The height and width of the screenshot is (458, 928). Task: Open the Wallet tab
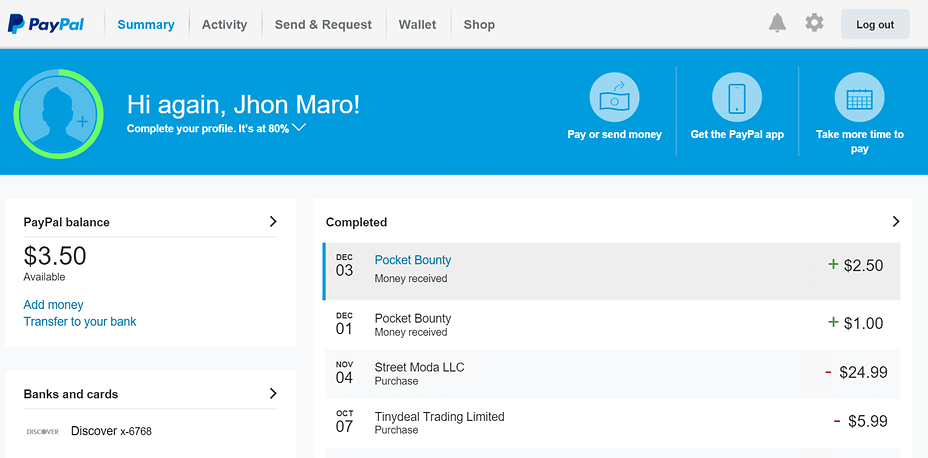pos(417,25)
